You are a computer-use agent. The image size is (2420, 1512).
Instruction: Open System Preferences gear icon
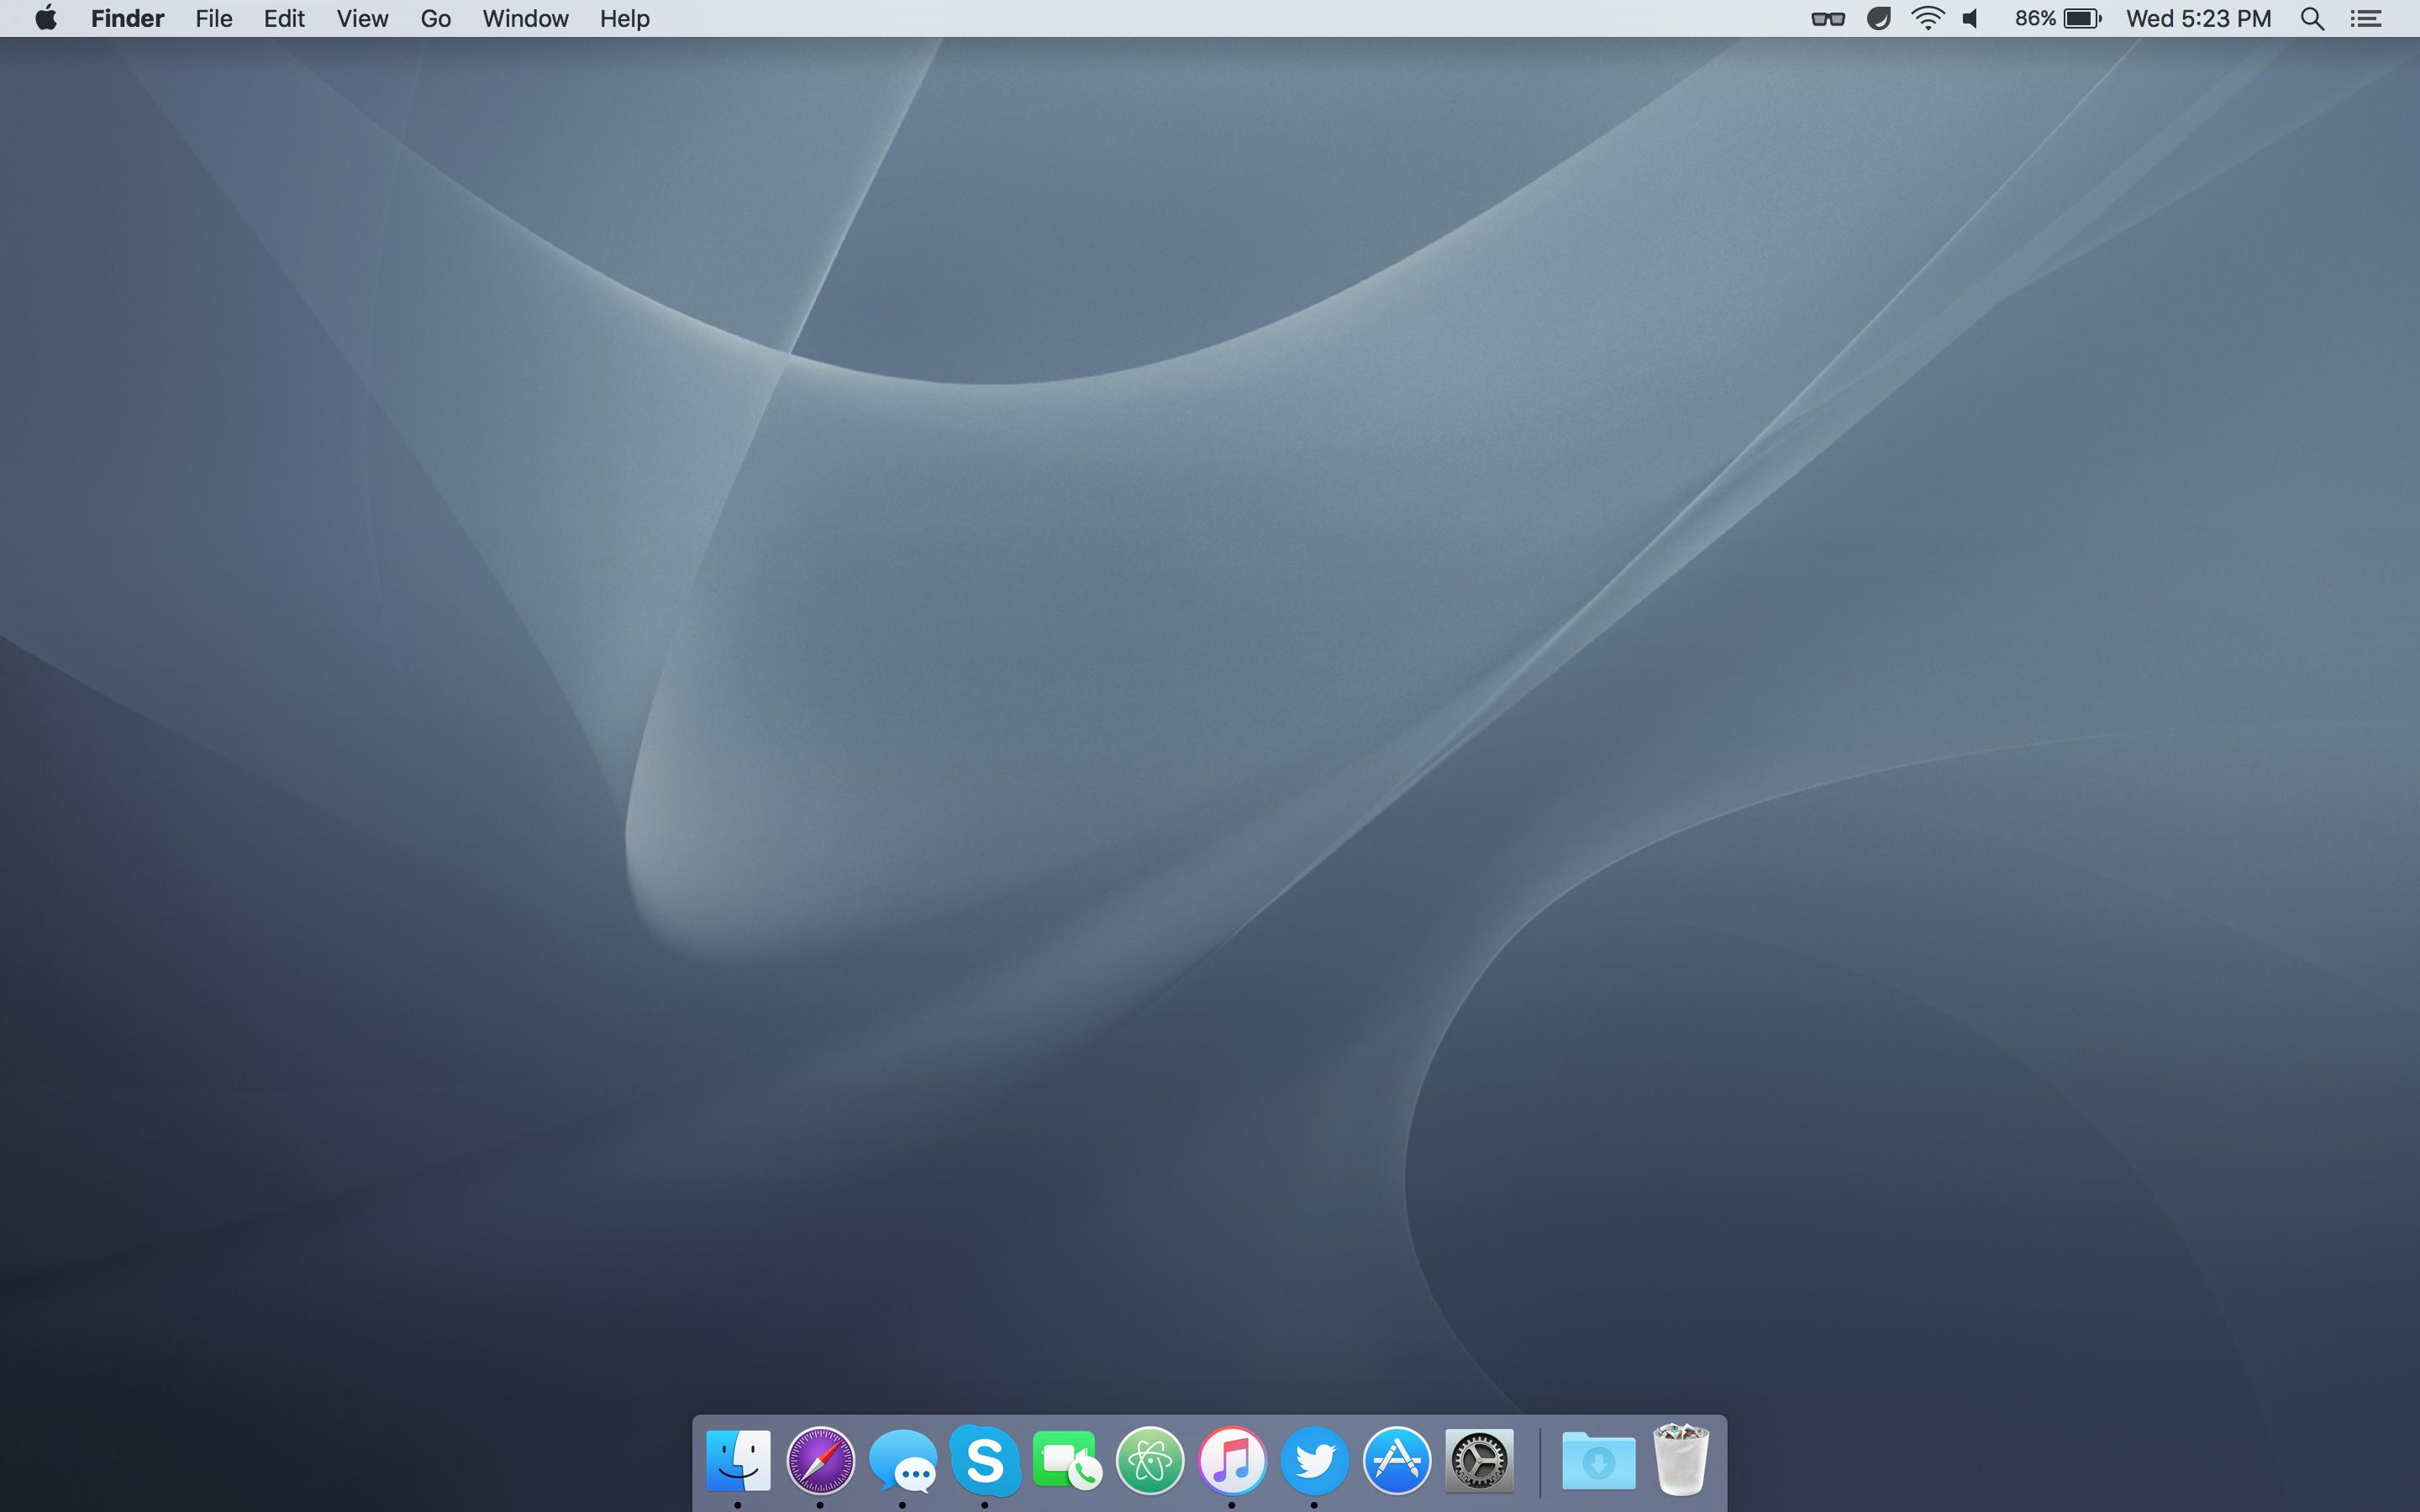[x=1479, y=1461]
